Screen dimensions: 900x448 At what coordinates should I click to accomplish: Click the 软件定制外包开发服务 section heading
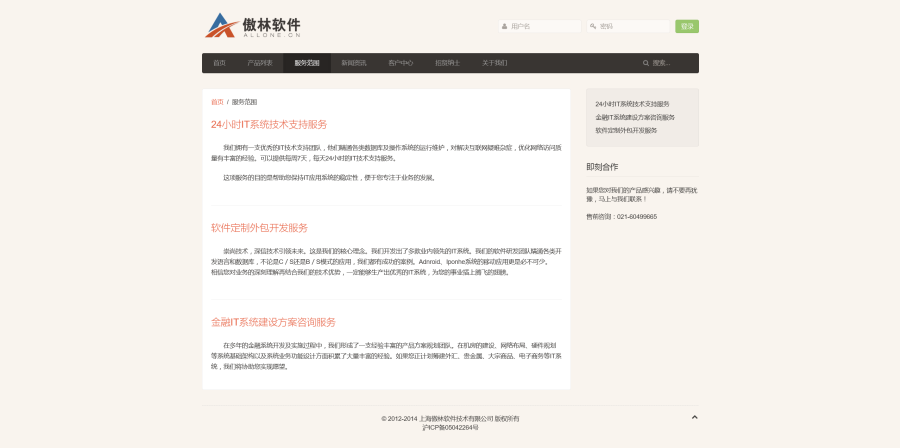point(259,228)
